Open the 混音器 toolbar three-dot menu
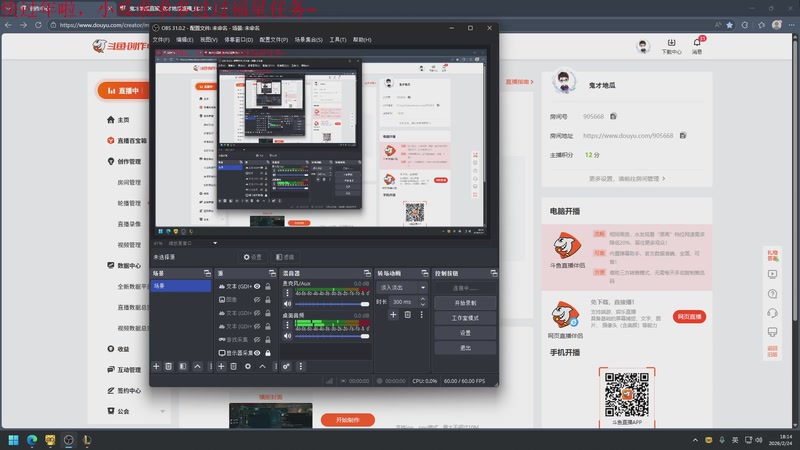Screen dimensions: 800x450 pos(301,366)
